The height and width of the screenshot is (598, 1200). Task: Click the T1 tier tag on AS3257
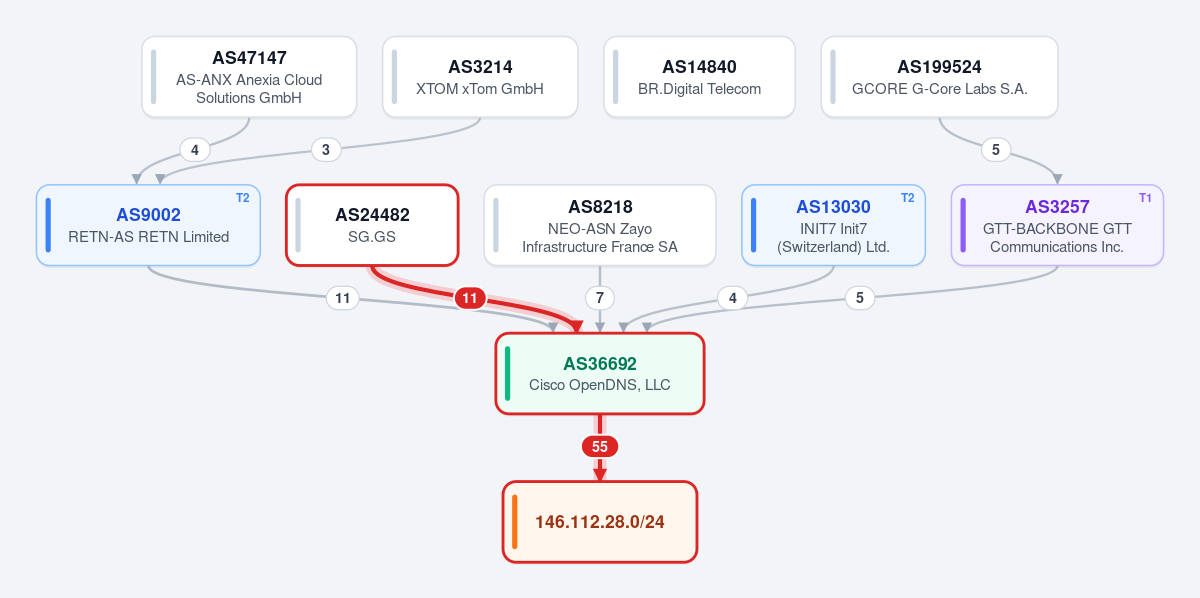coord(1145,198)
